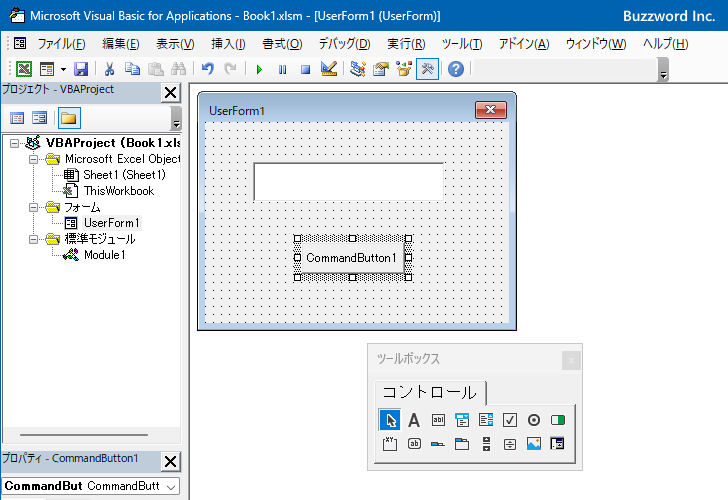Viewport: 728px width, 500px height.
Task: Select the pointer tool in toolbox
Action: click(390, 420)
